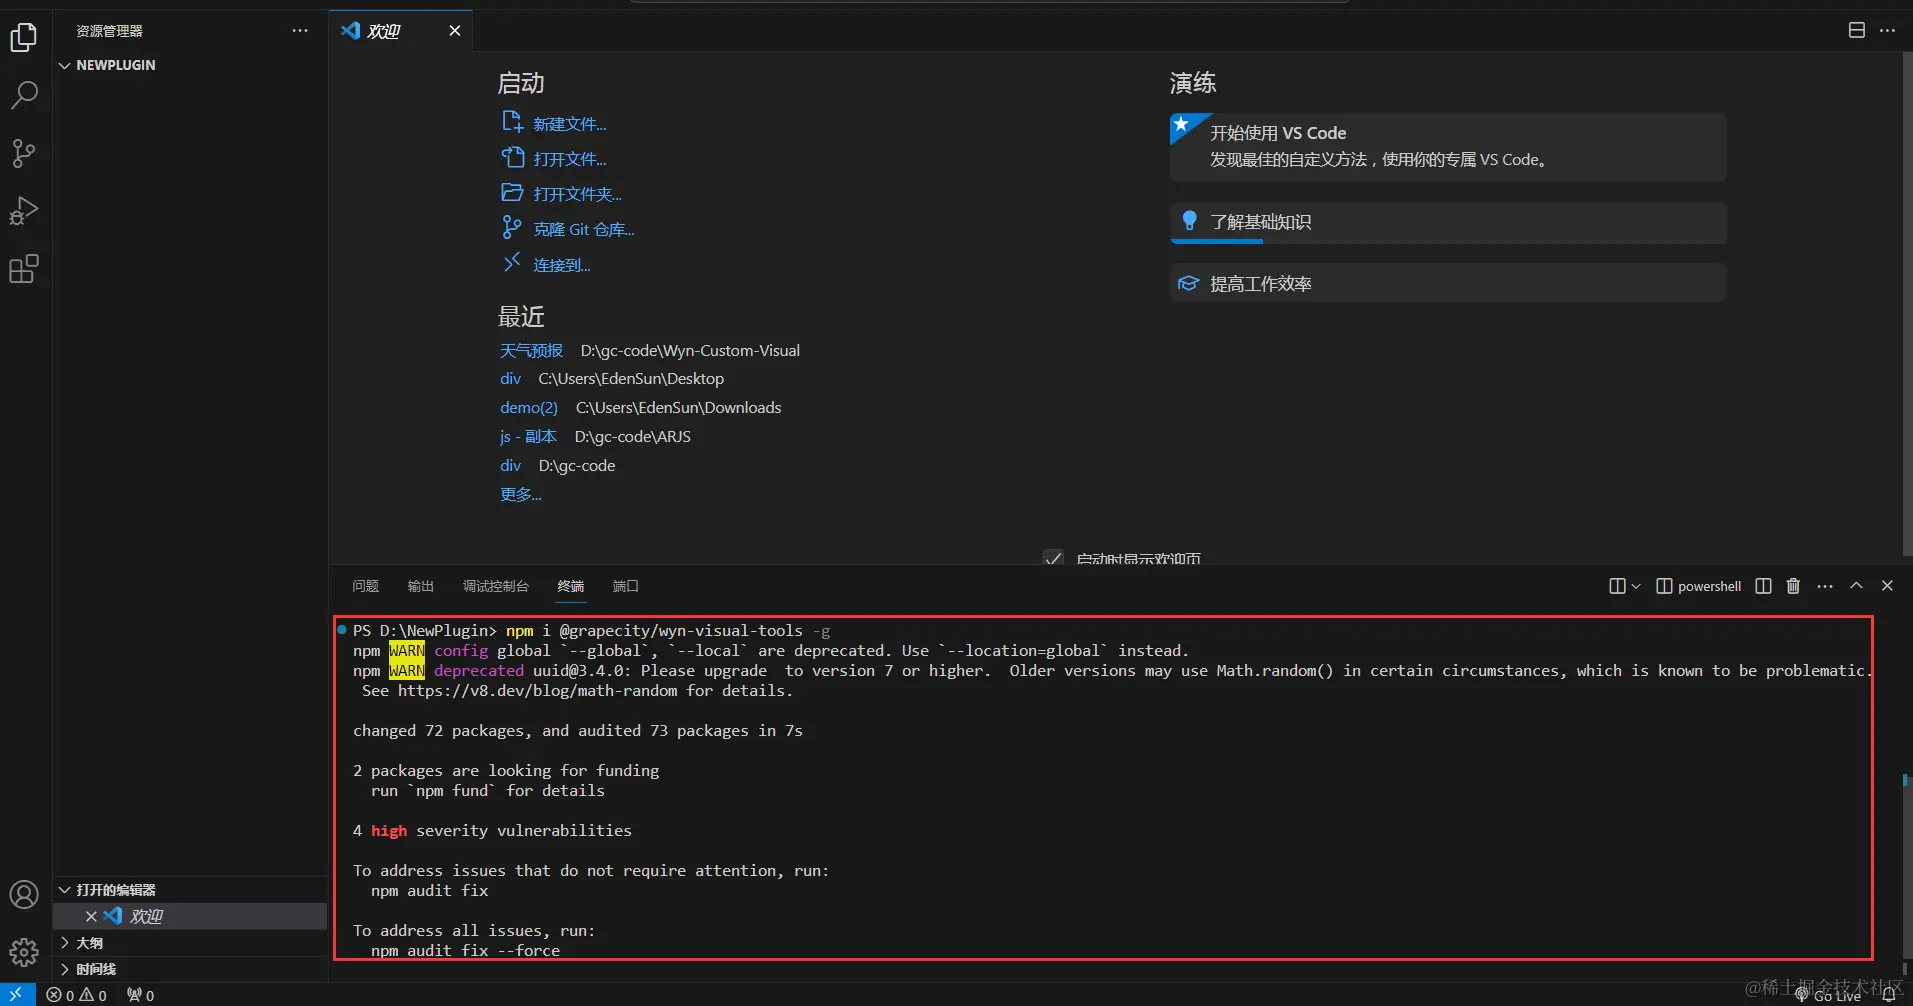Open the 了解基础知识 walkthrough
Image resolution: width=1913 pixels, height=1006 pixels.
click(x=1448, y=222)
